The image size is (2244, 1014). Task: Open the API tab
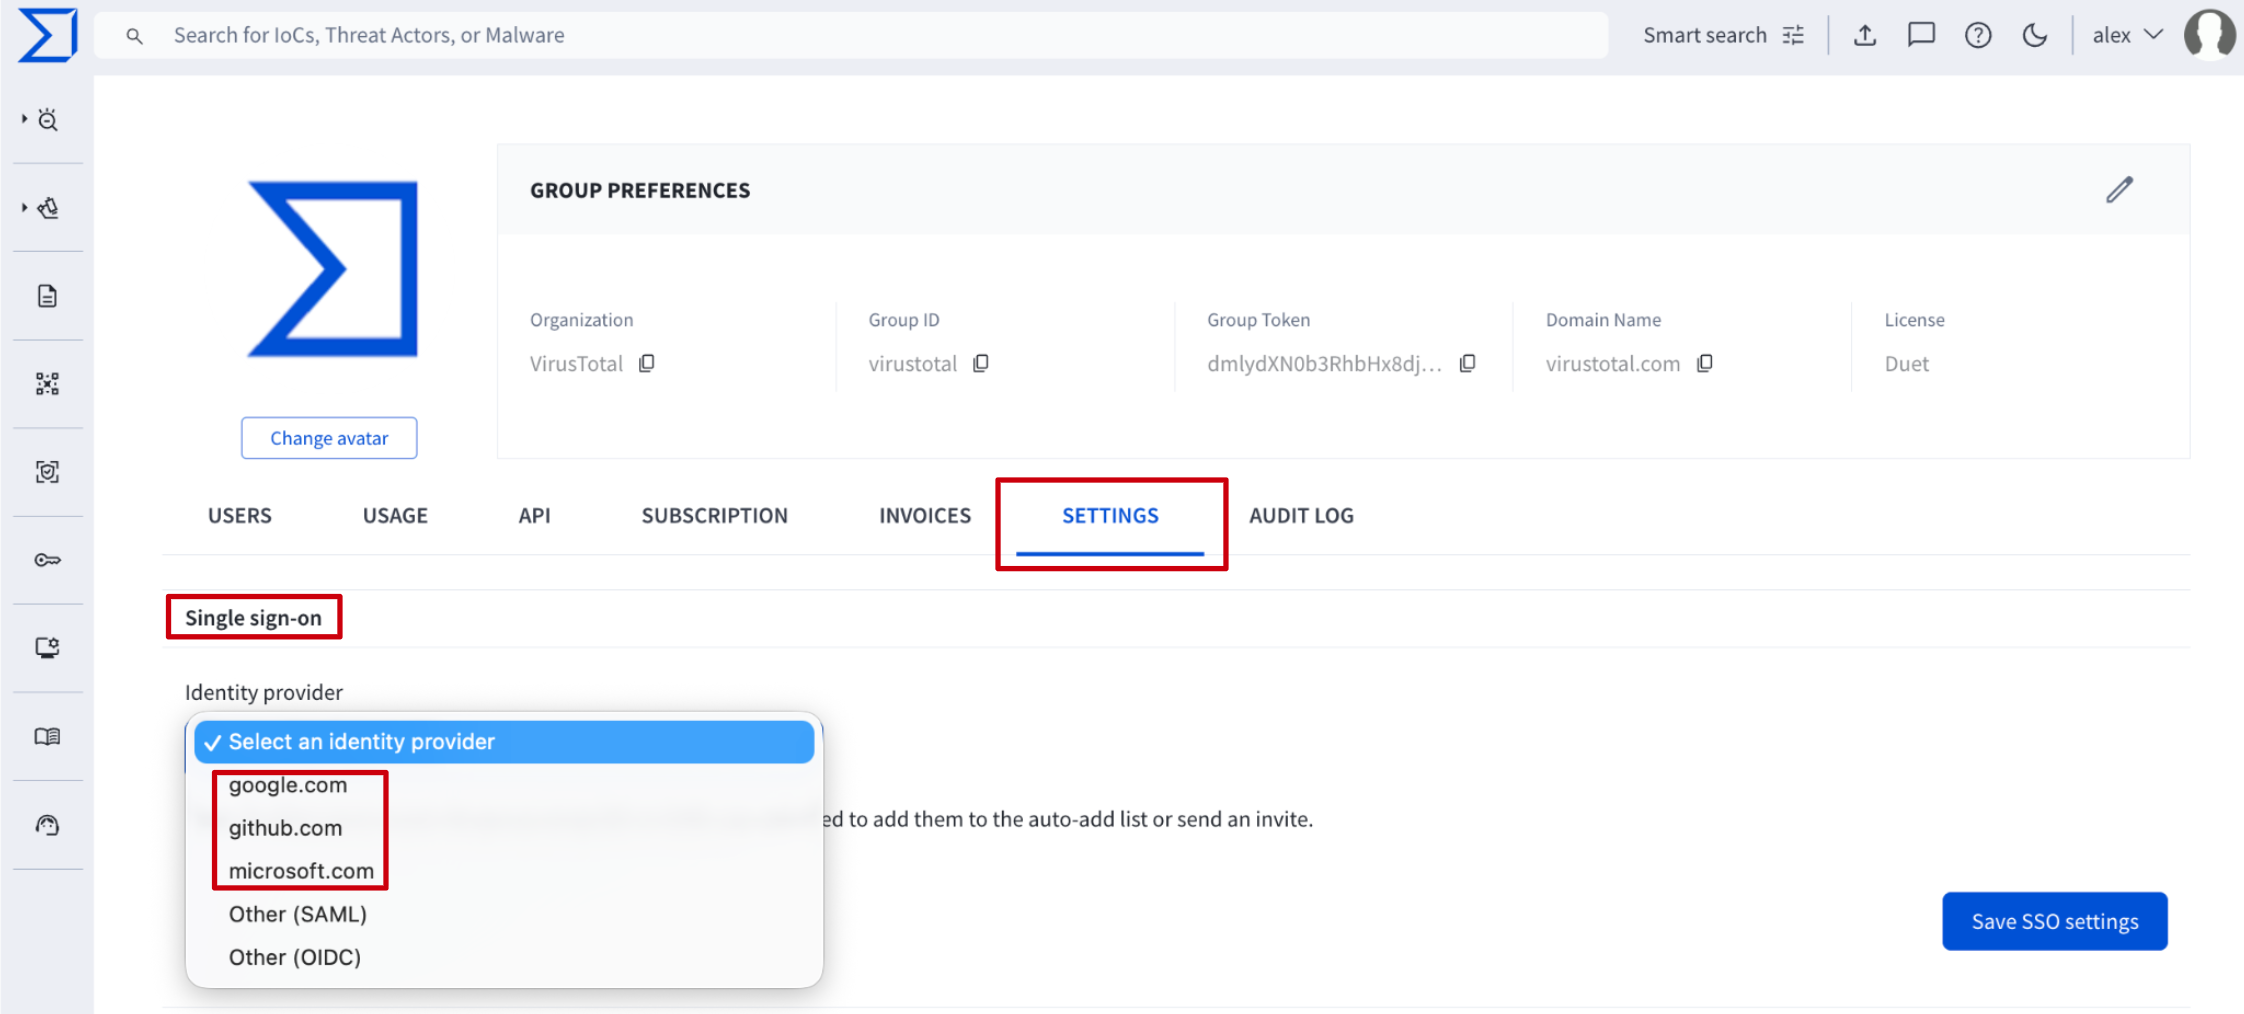(534, 516)
